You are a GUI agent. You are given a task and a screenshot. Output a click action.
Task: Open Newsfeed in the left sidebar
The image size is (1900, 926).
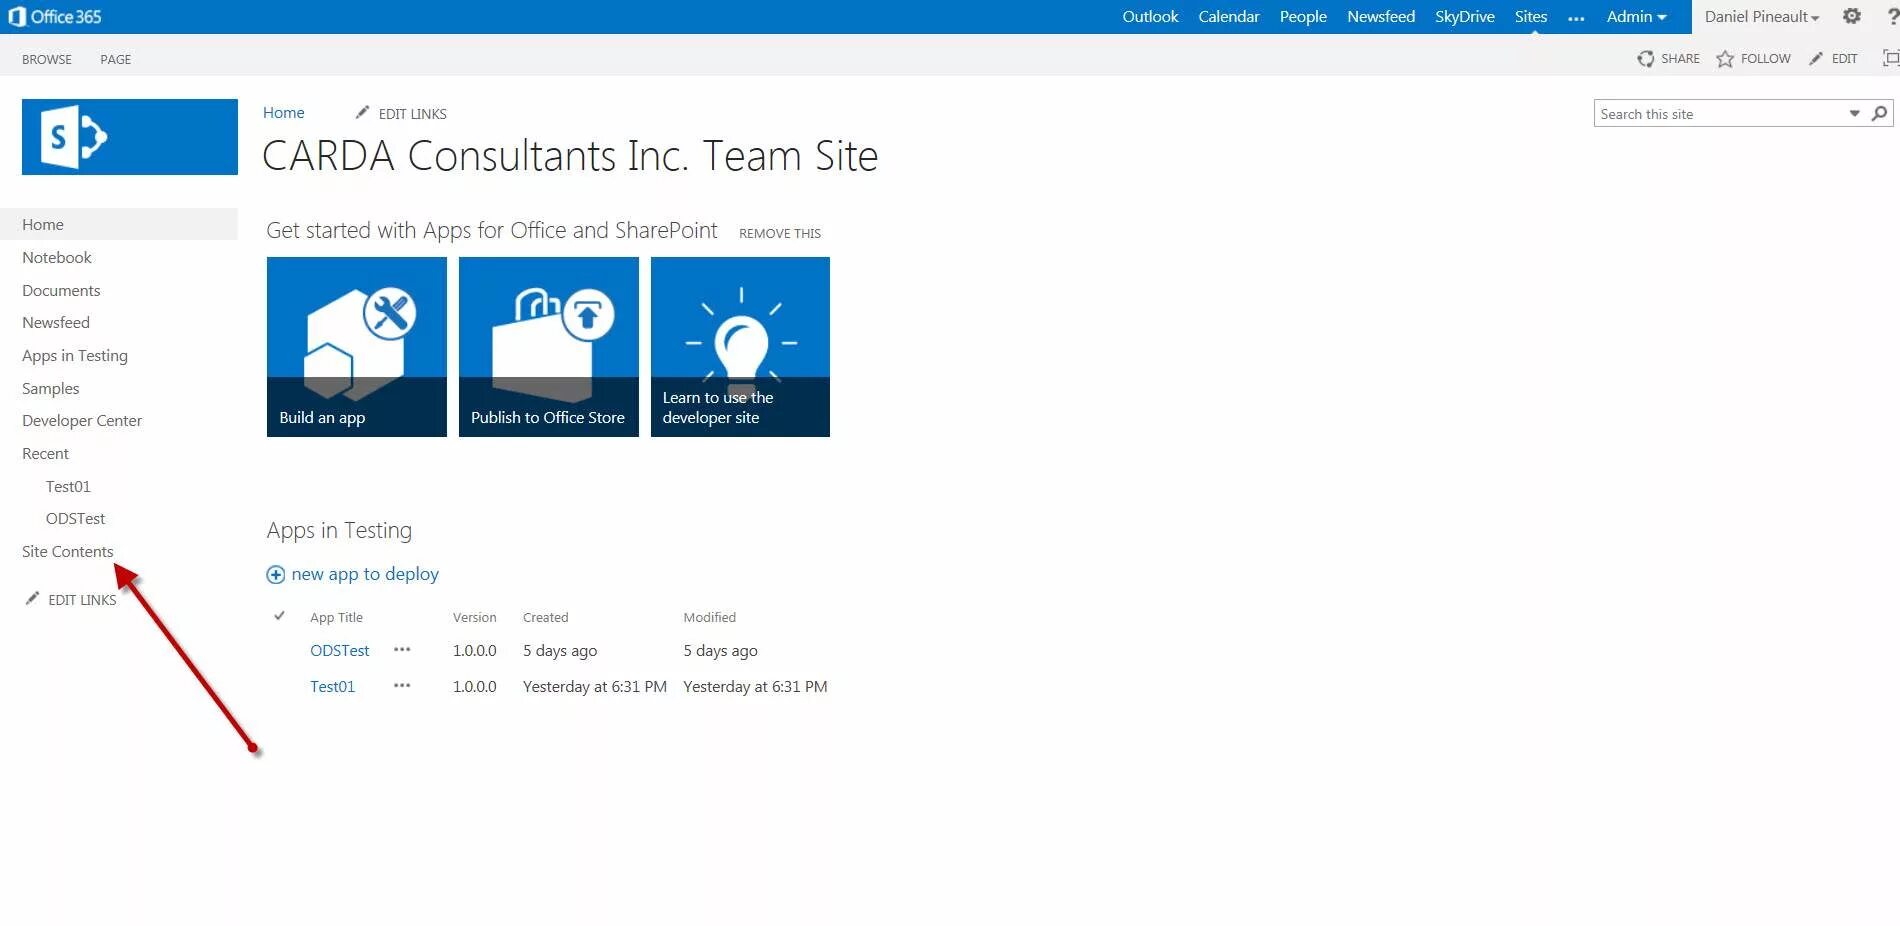pos(56,322)
